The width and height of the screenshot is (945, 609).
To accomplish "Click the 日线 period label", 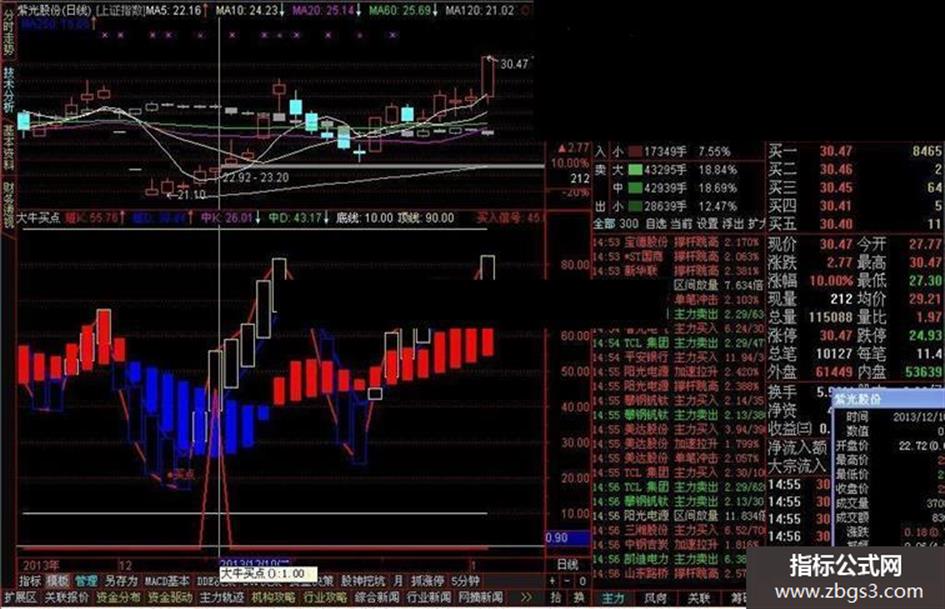I will point(567,565).
